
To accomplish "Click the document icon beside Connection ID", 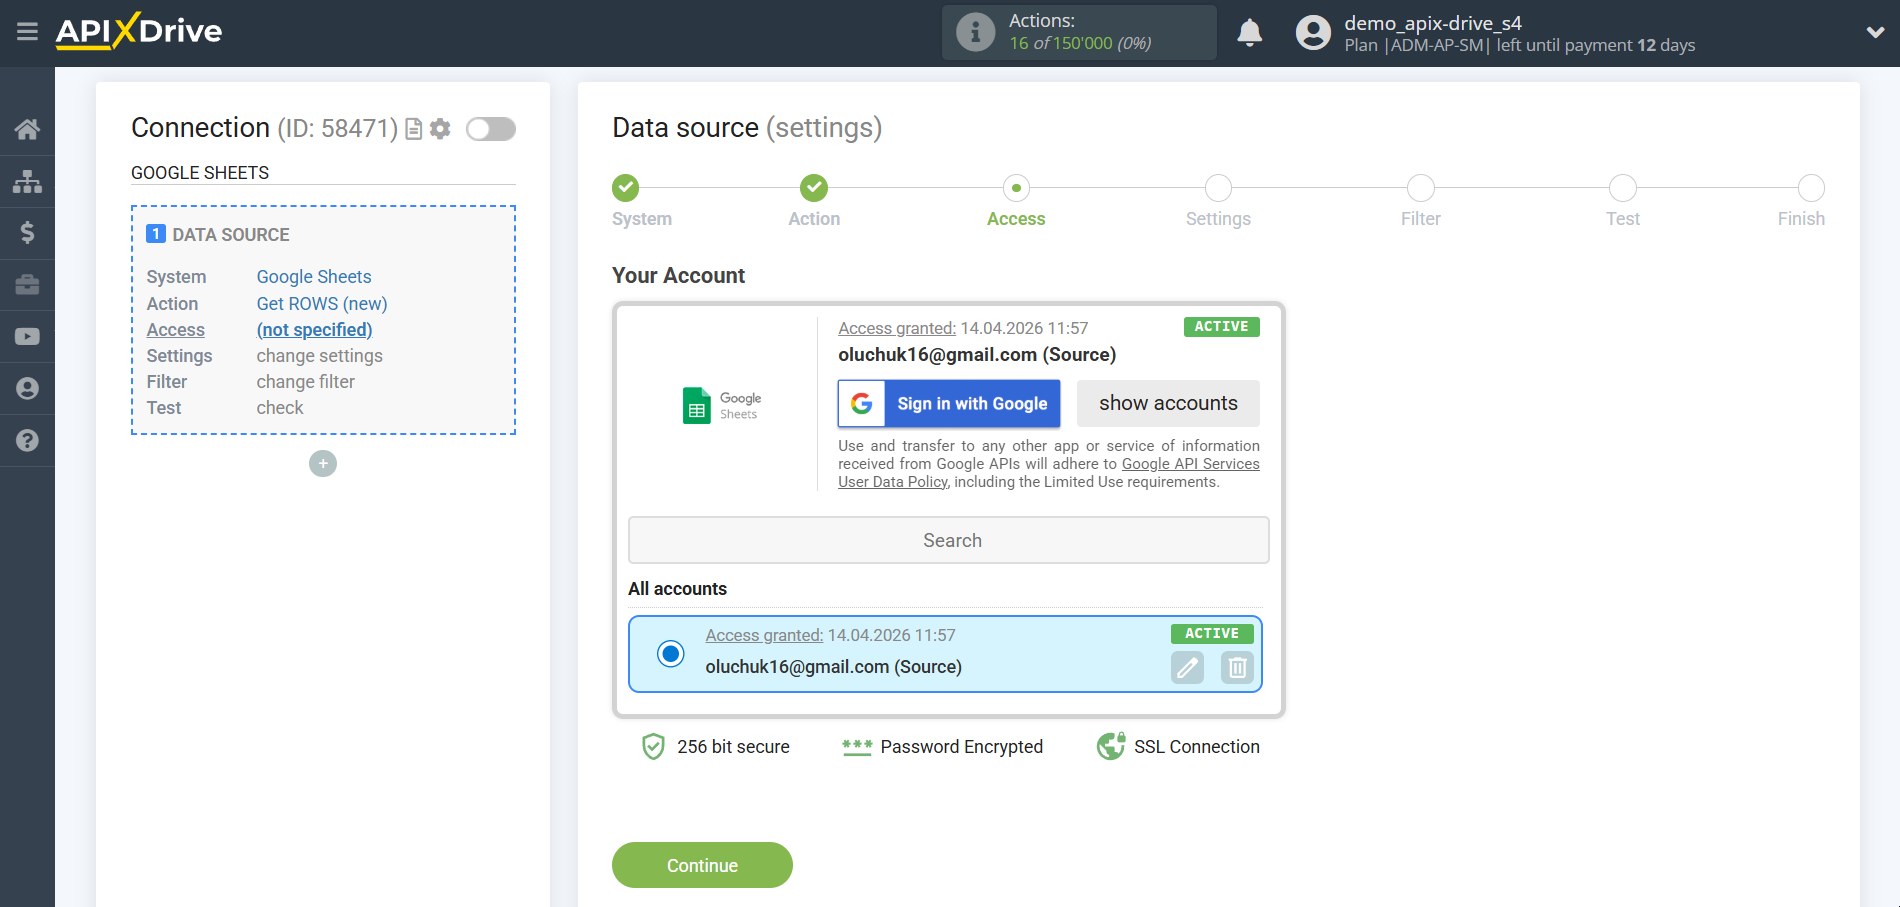I will (x=413, y=128).
